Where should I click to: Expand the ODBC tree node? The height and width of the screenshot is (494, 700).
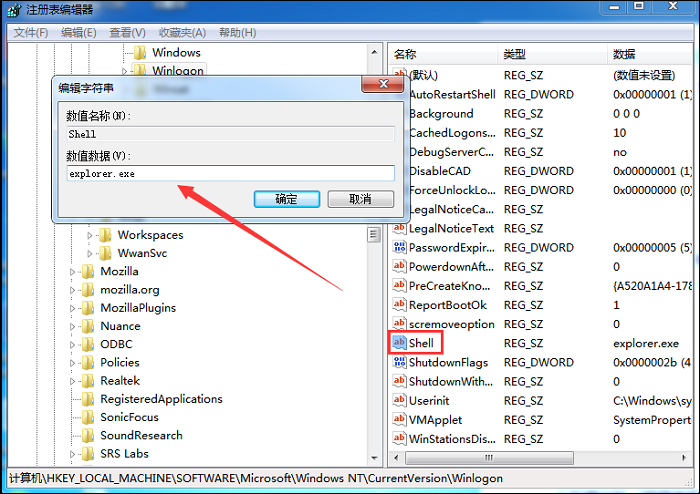[x=72, y=345]
